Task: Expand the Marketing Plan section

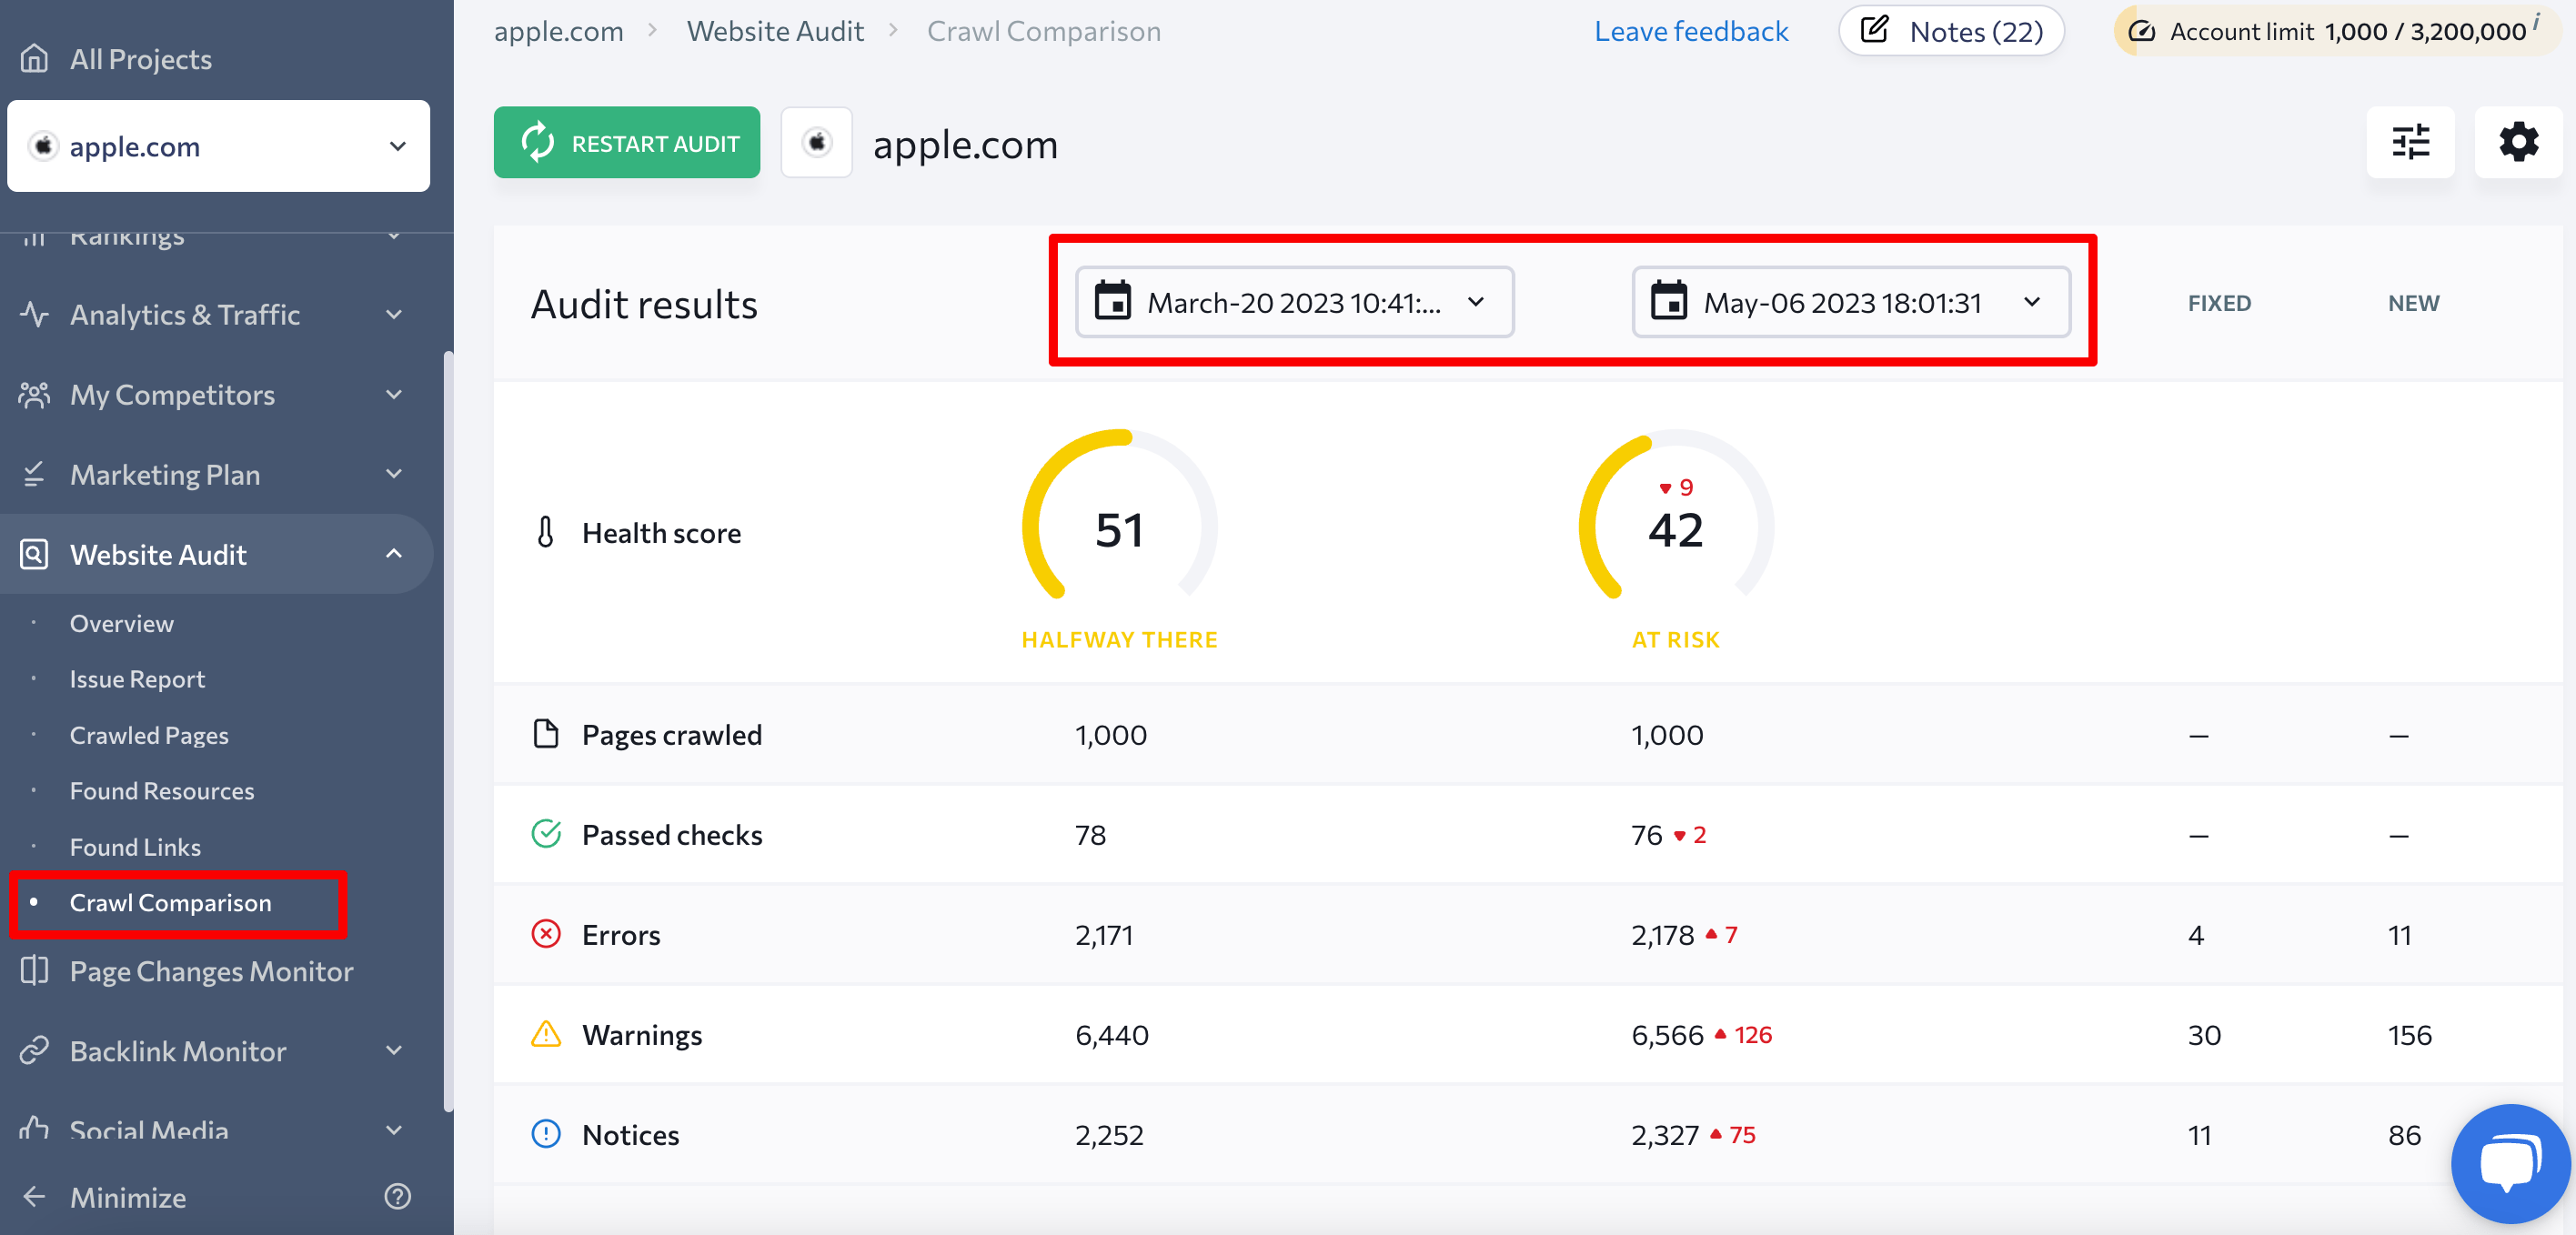Action: [x=394, y=474]
